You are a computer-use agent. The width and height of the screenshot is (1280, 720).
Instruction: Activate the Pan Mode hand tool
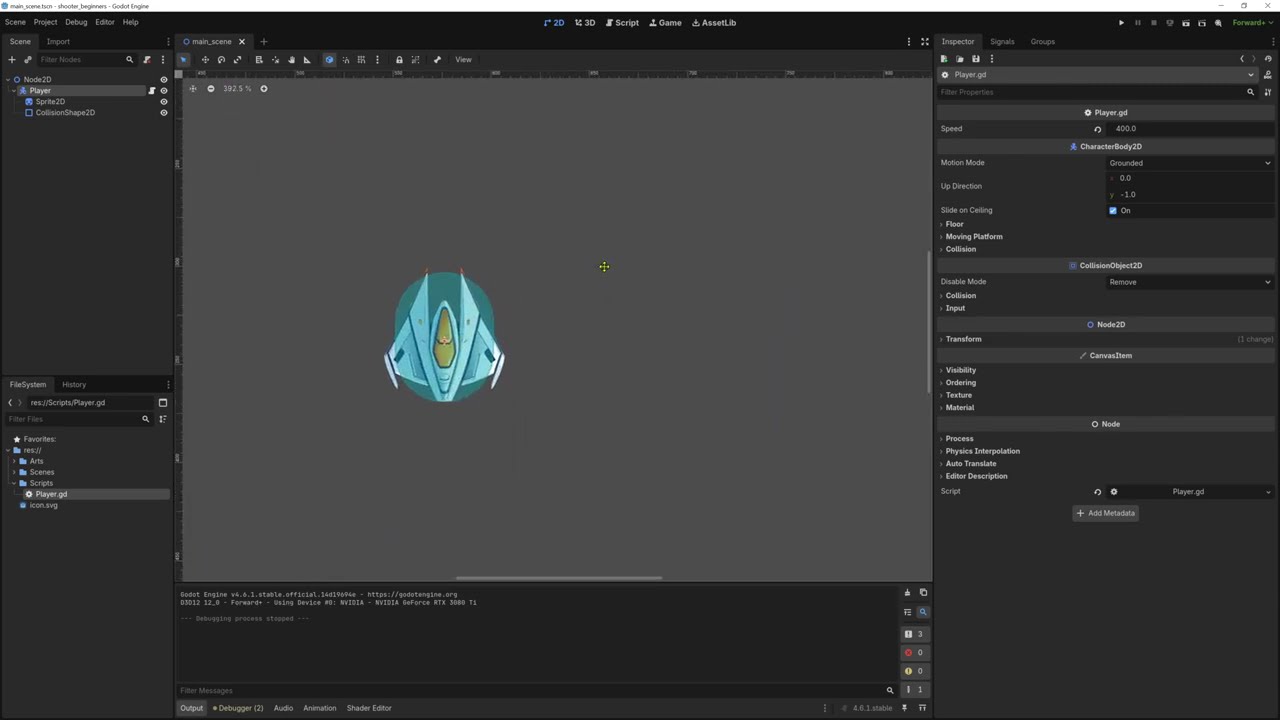click(x=291, y=60)
